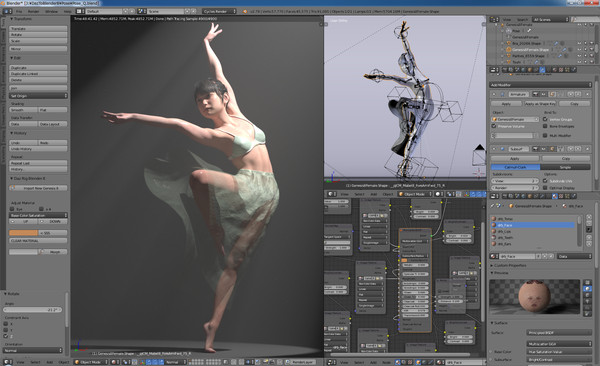Image resolution: width=600 pixels, height=366 pixels.
Task: Open the Texture checker tab in upper properties header
Action: click(561, 70)
